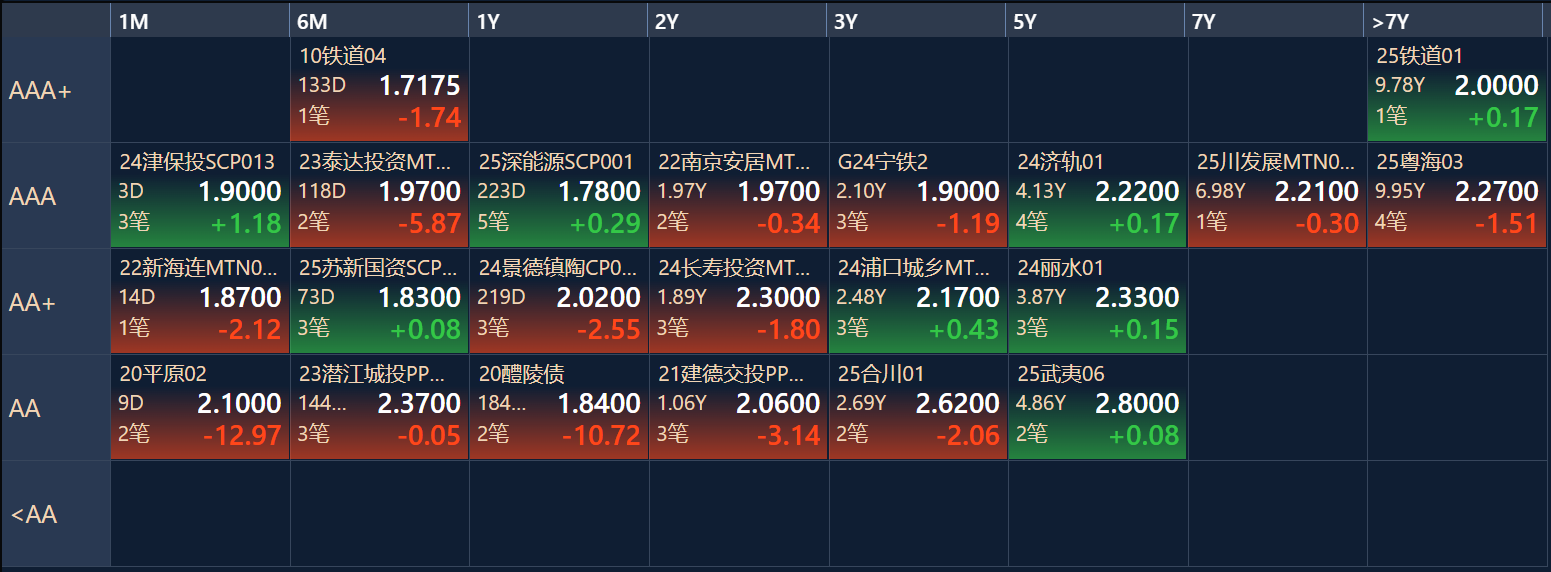Click the 10铁道04 bond cell

point(379,90)
